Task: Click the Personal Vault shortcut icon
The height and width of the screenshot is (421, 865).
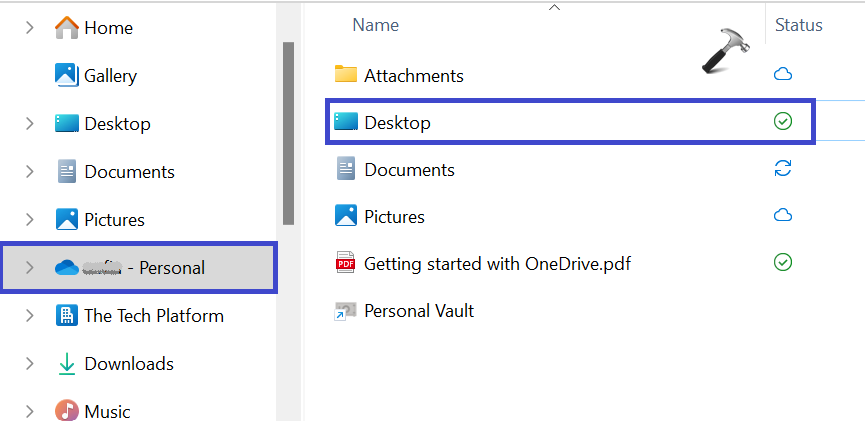Action: [346, 311]
